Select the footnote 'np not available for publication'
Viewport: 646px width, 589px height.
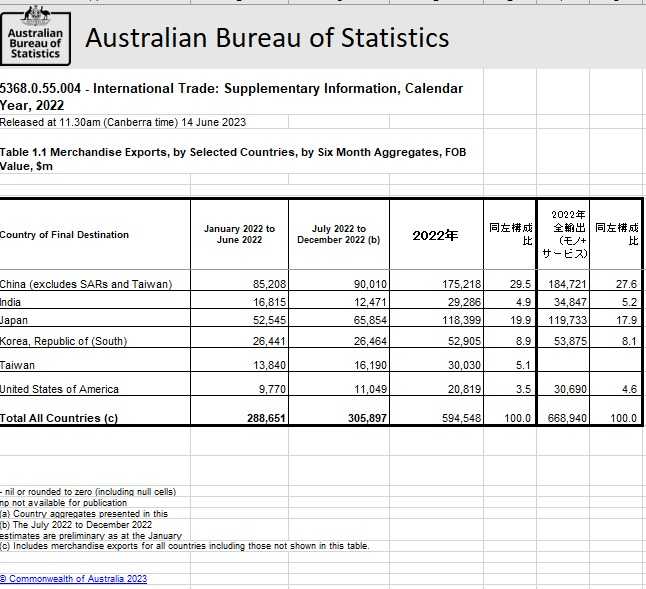tap(70, 502)
